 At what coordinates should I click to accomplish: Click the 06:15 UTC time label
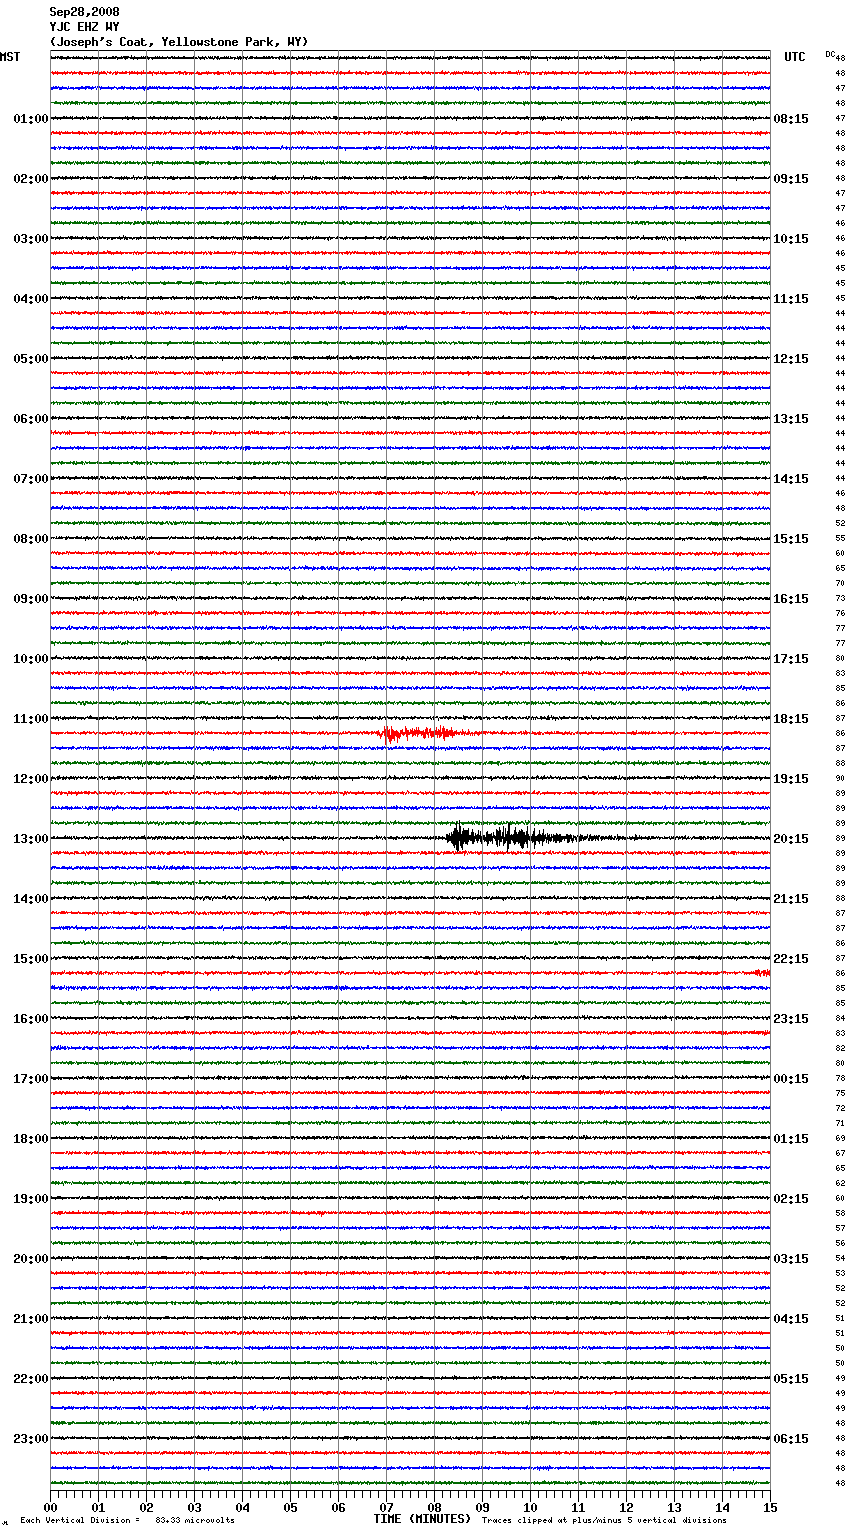point(791,1439)
